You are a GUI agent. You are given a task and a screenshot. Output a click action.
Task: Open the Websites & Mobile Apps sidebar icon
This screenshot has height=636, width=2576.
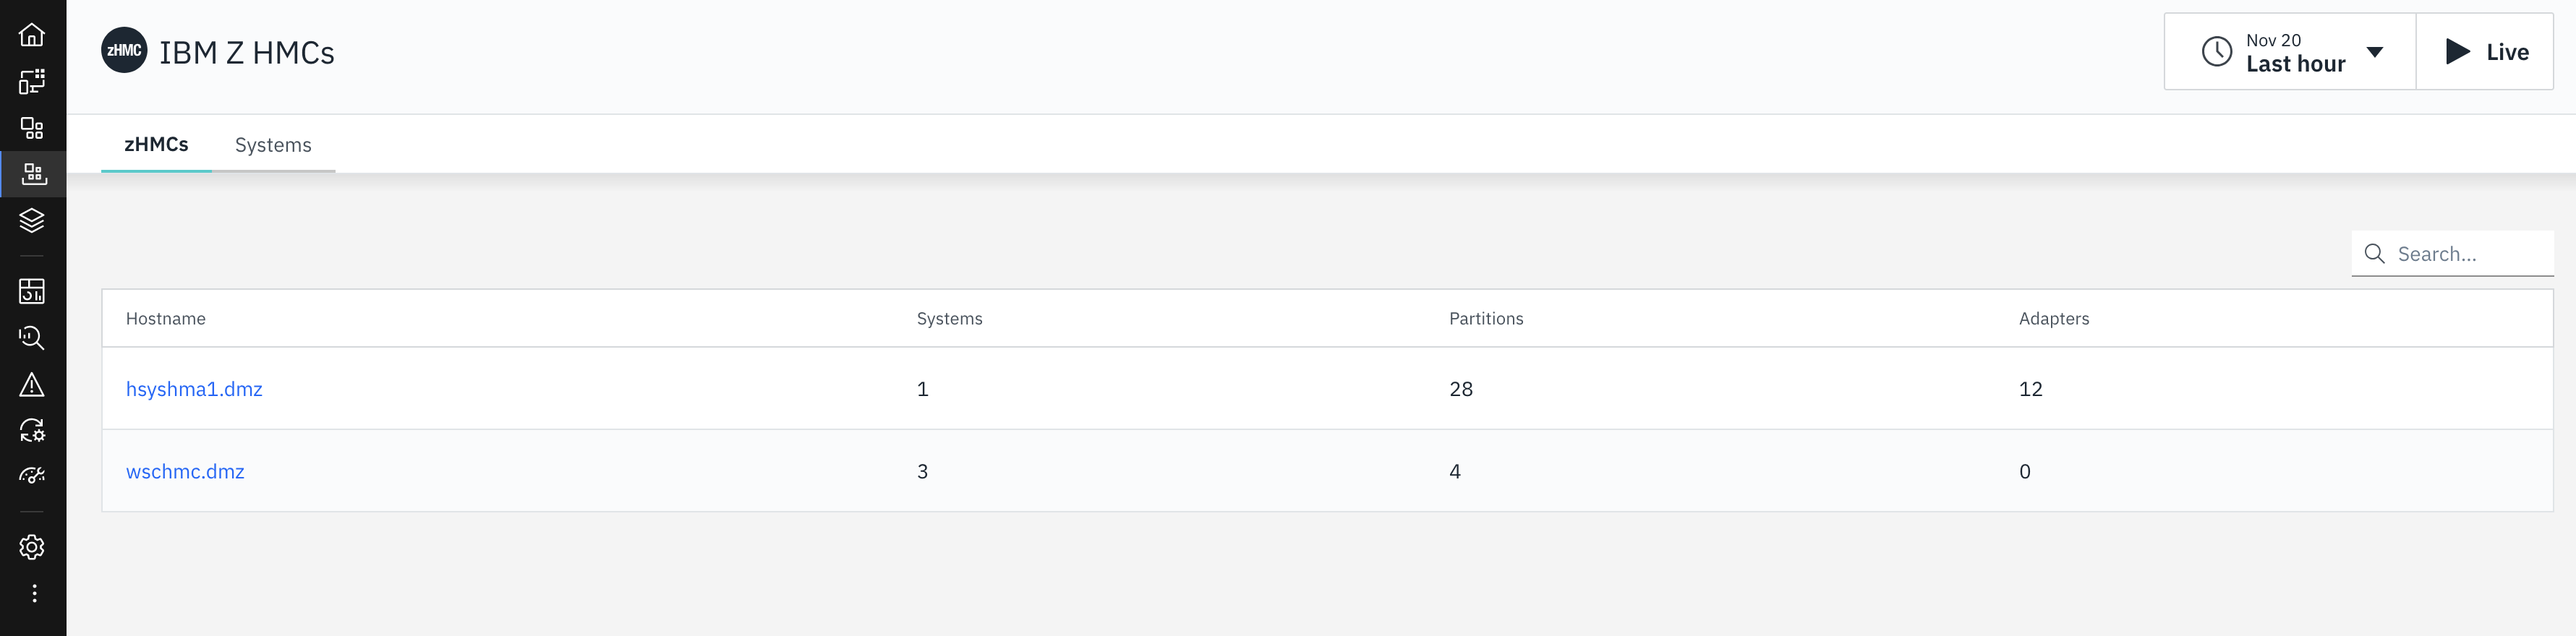(x=32, y=81)
